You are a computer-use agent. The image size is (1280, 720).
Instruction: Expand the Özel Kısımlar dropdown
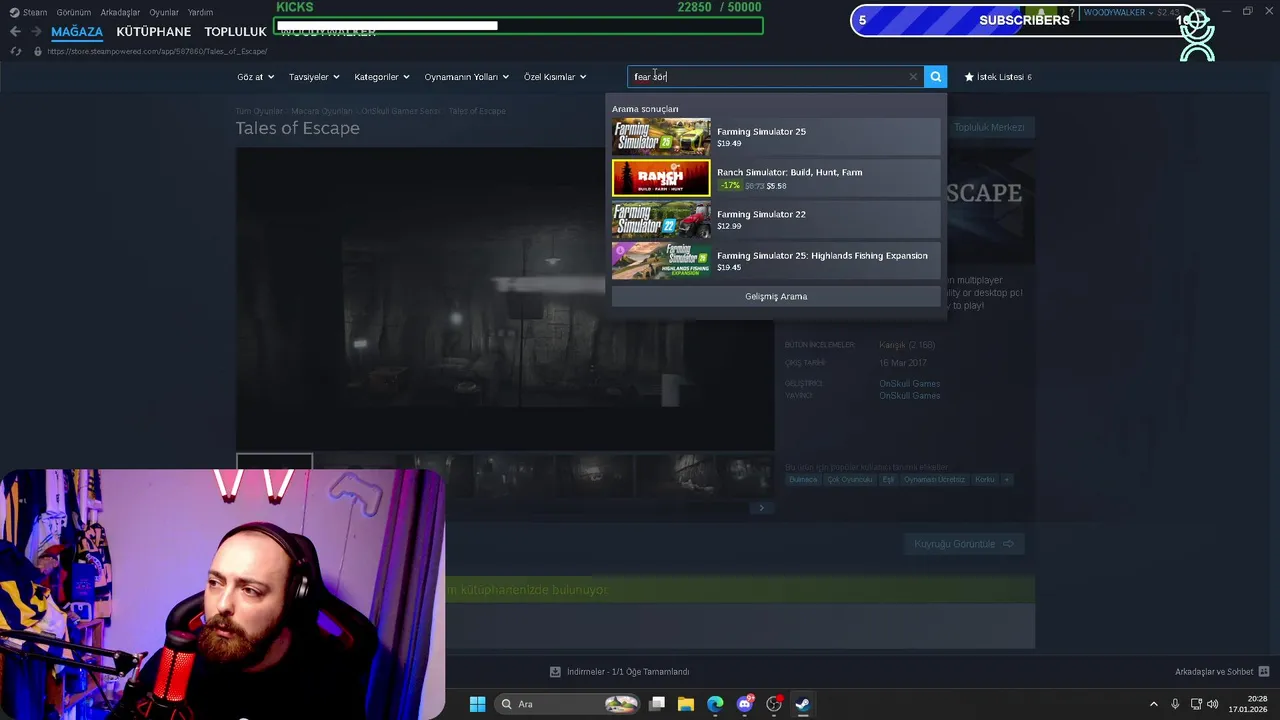pyautogui.click(x=555, y=77)
